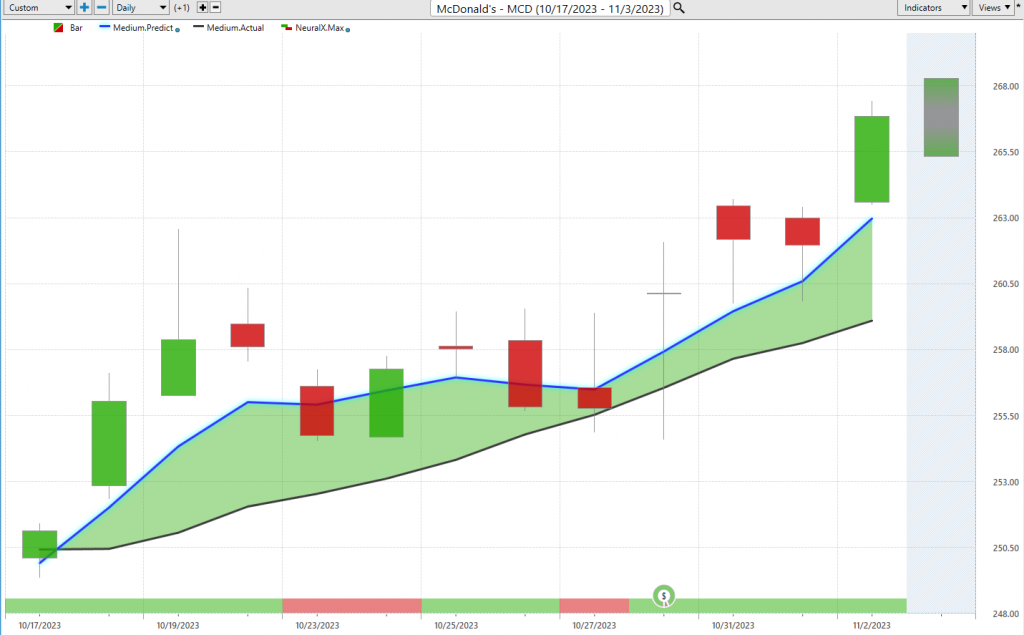The height and width of the screenshot is (635, 1024).
Task: Click the shaded forecast candle for 11/3/2023
Action: tap(941, 118)
